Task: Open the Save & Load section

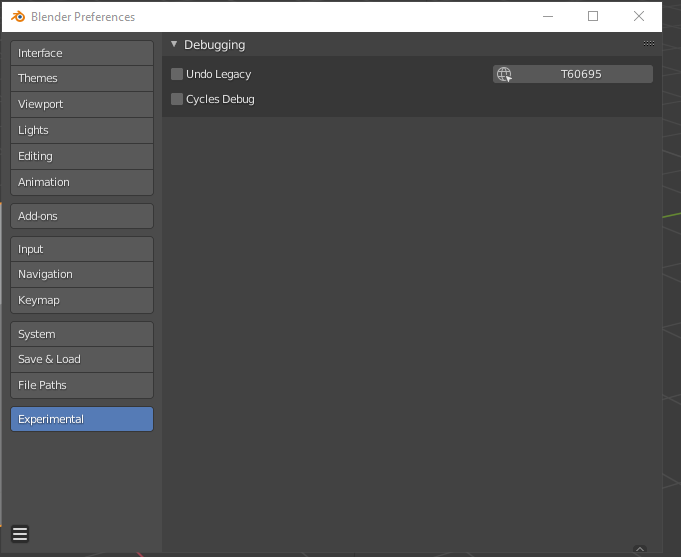Action: point(82,359)
